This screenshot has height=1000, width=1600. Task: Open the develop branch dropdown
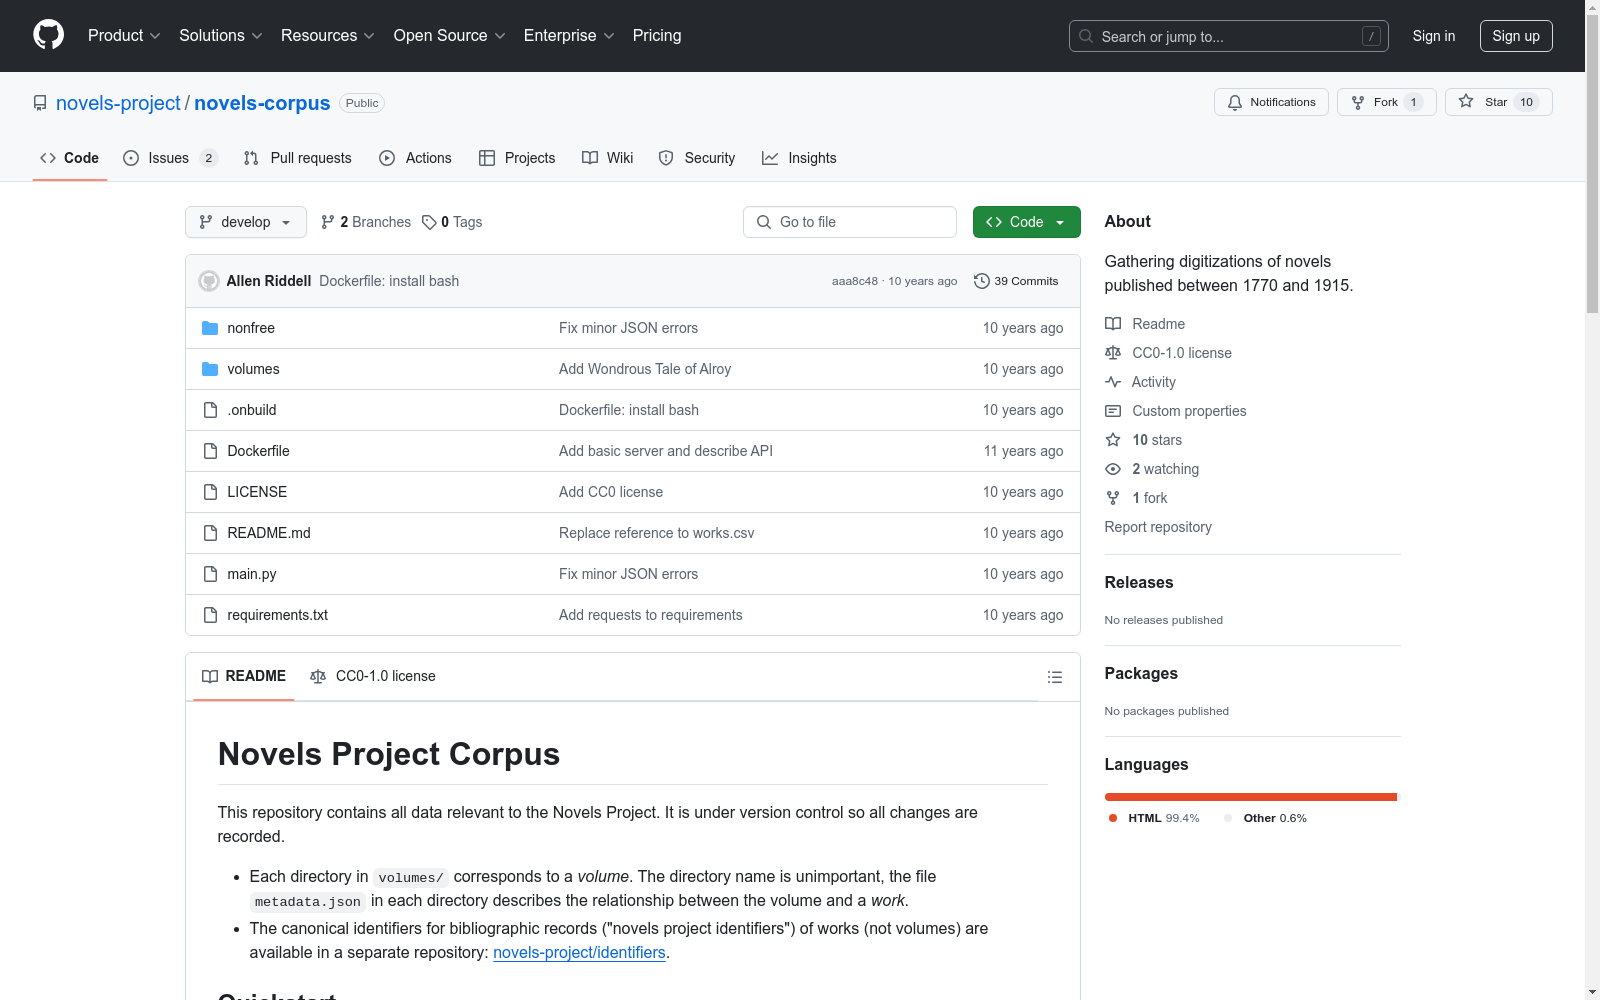click(246, 222)
